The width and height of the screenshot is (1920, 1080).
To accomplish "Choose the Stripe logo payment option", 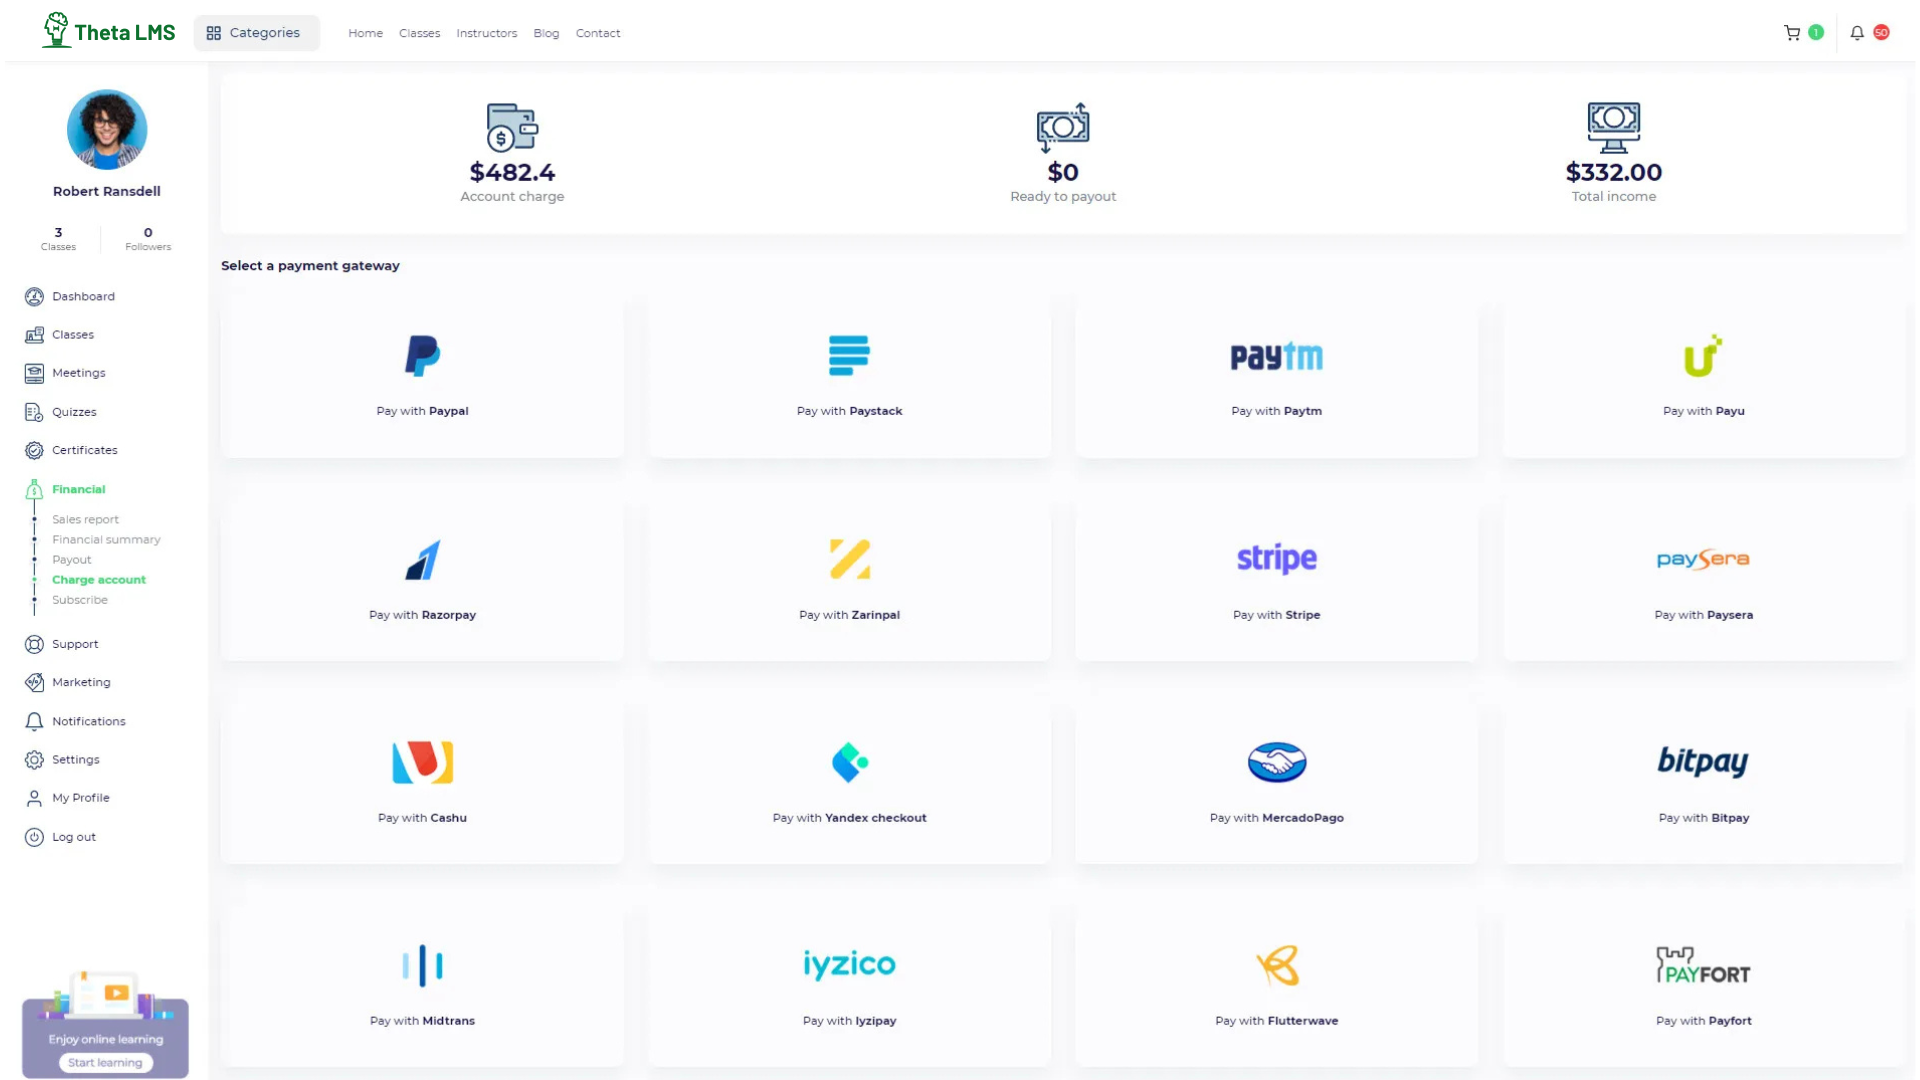I will tap(1276, 559).
